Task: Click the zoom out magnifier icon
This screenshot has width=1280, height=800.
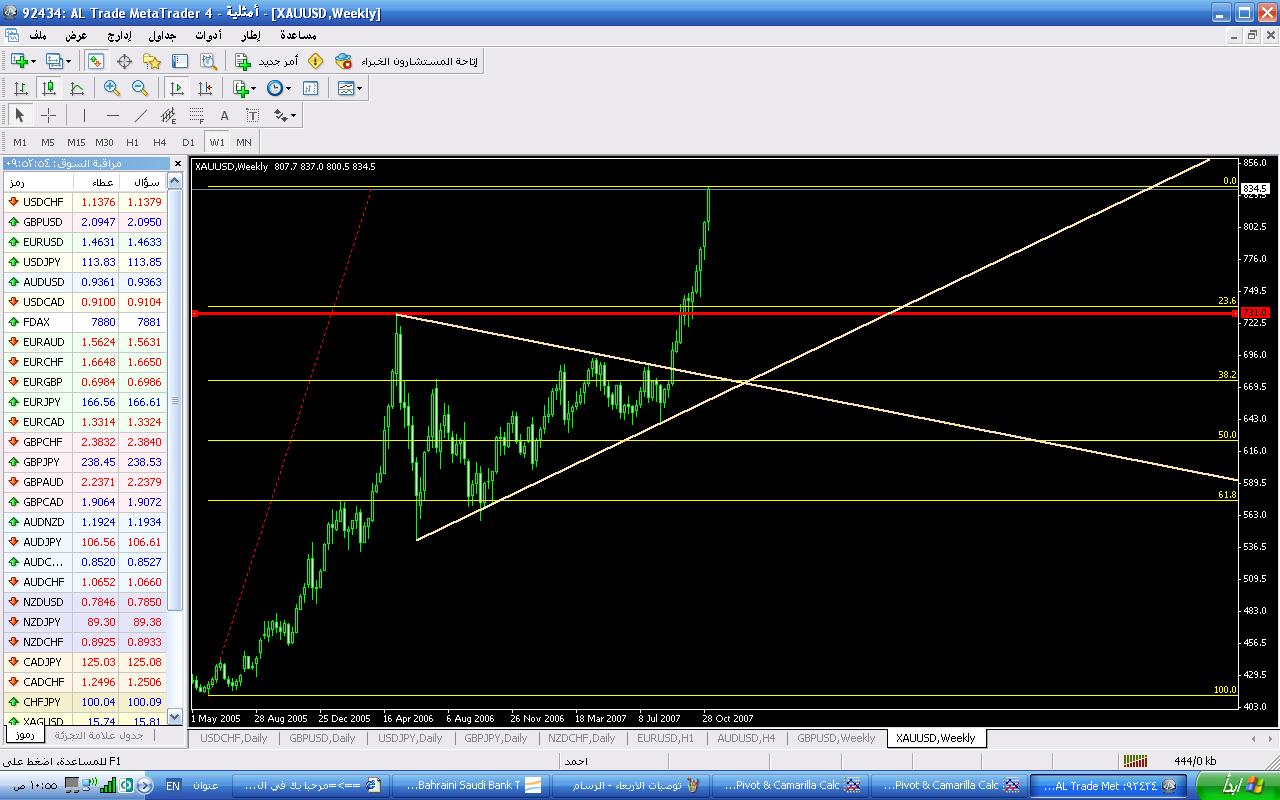Action: (140, 88)
